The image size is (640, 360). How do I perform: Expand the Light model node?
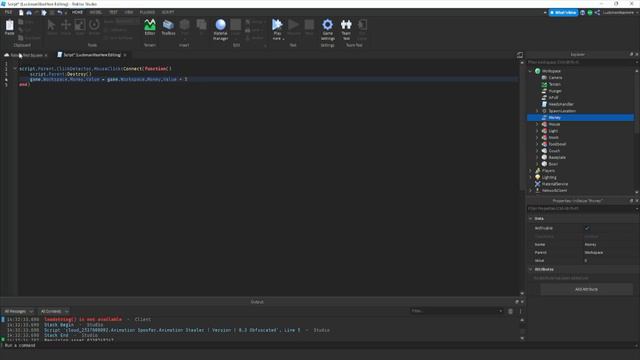coord(537,131)
